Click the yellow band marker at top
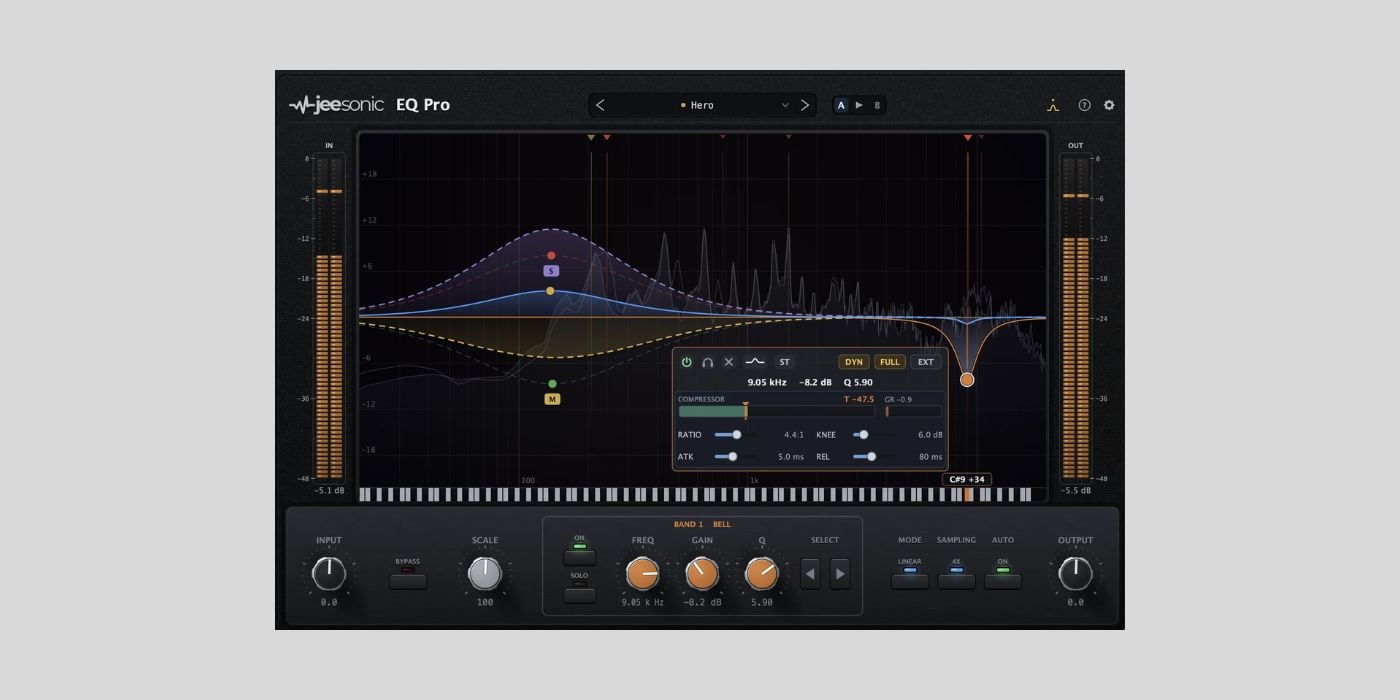 (x=591, y=137)
